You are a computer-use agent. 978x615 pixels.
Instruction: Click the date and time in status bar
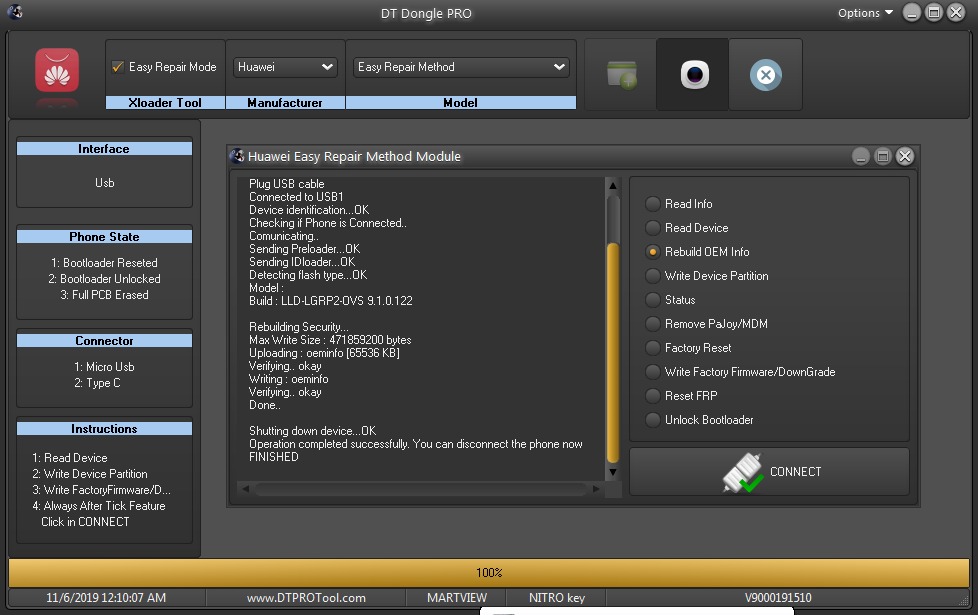click(x=106, y=598)
